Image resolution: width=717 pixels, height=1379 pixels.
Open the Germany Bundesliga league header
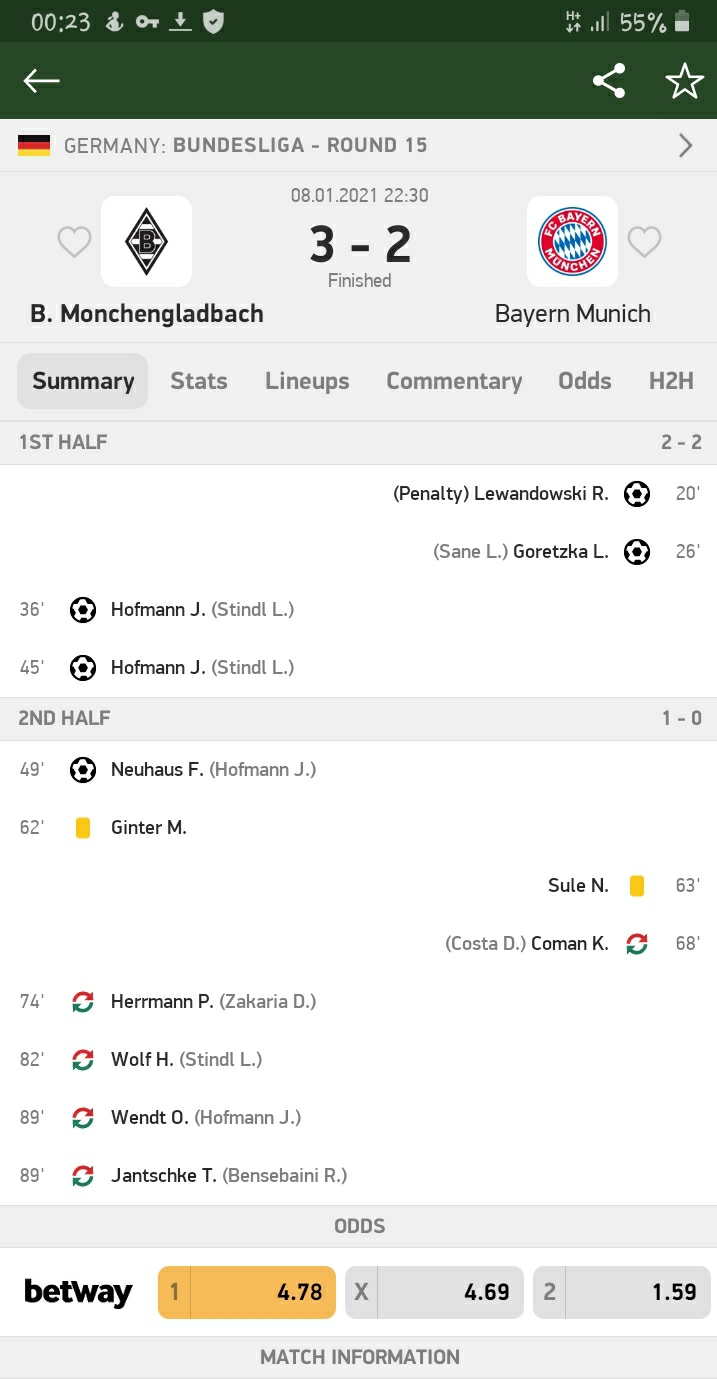tap(245, 146)
